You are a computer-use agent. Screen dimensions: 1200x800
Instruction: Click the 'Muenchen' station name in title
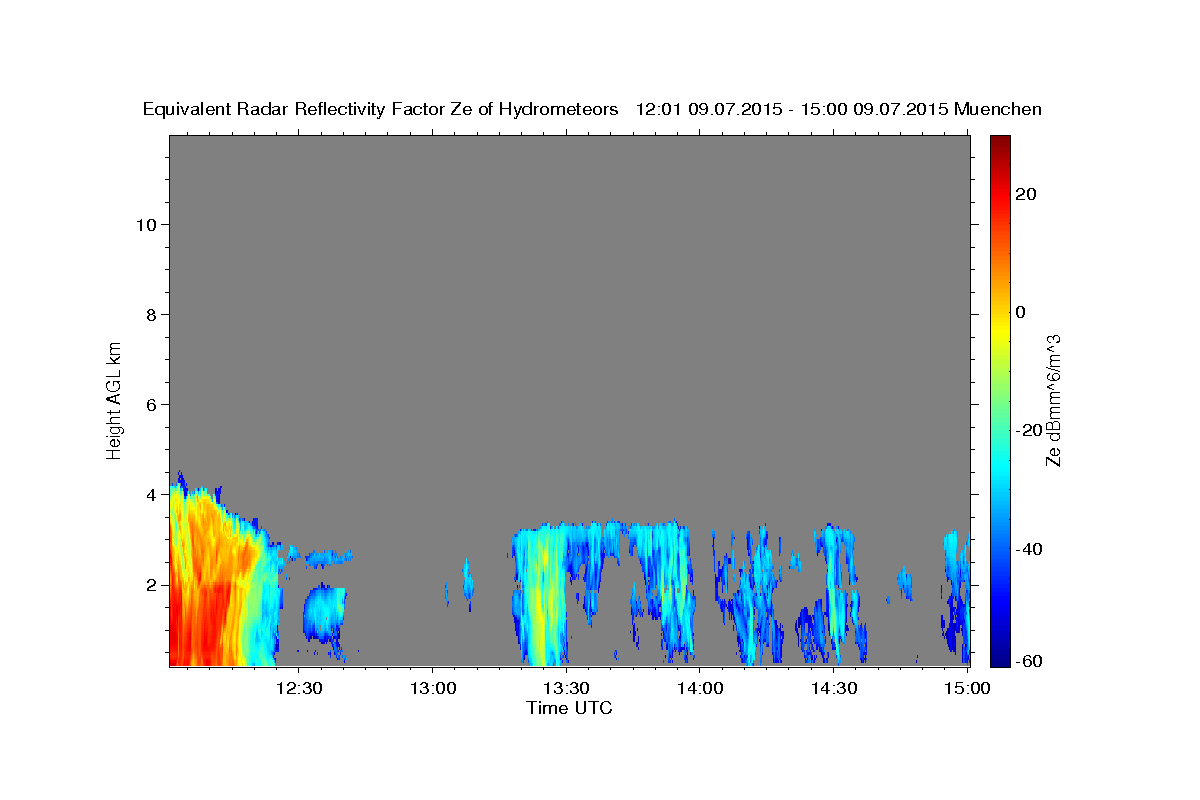998,109
